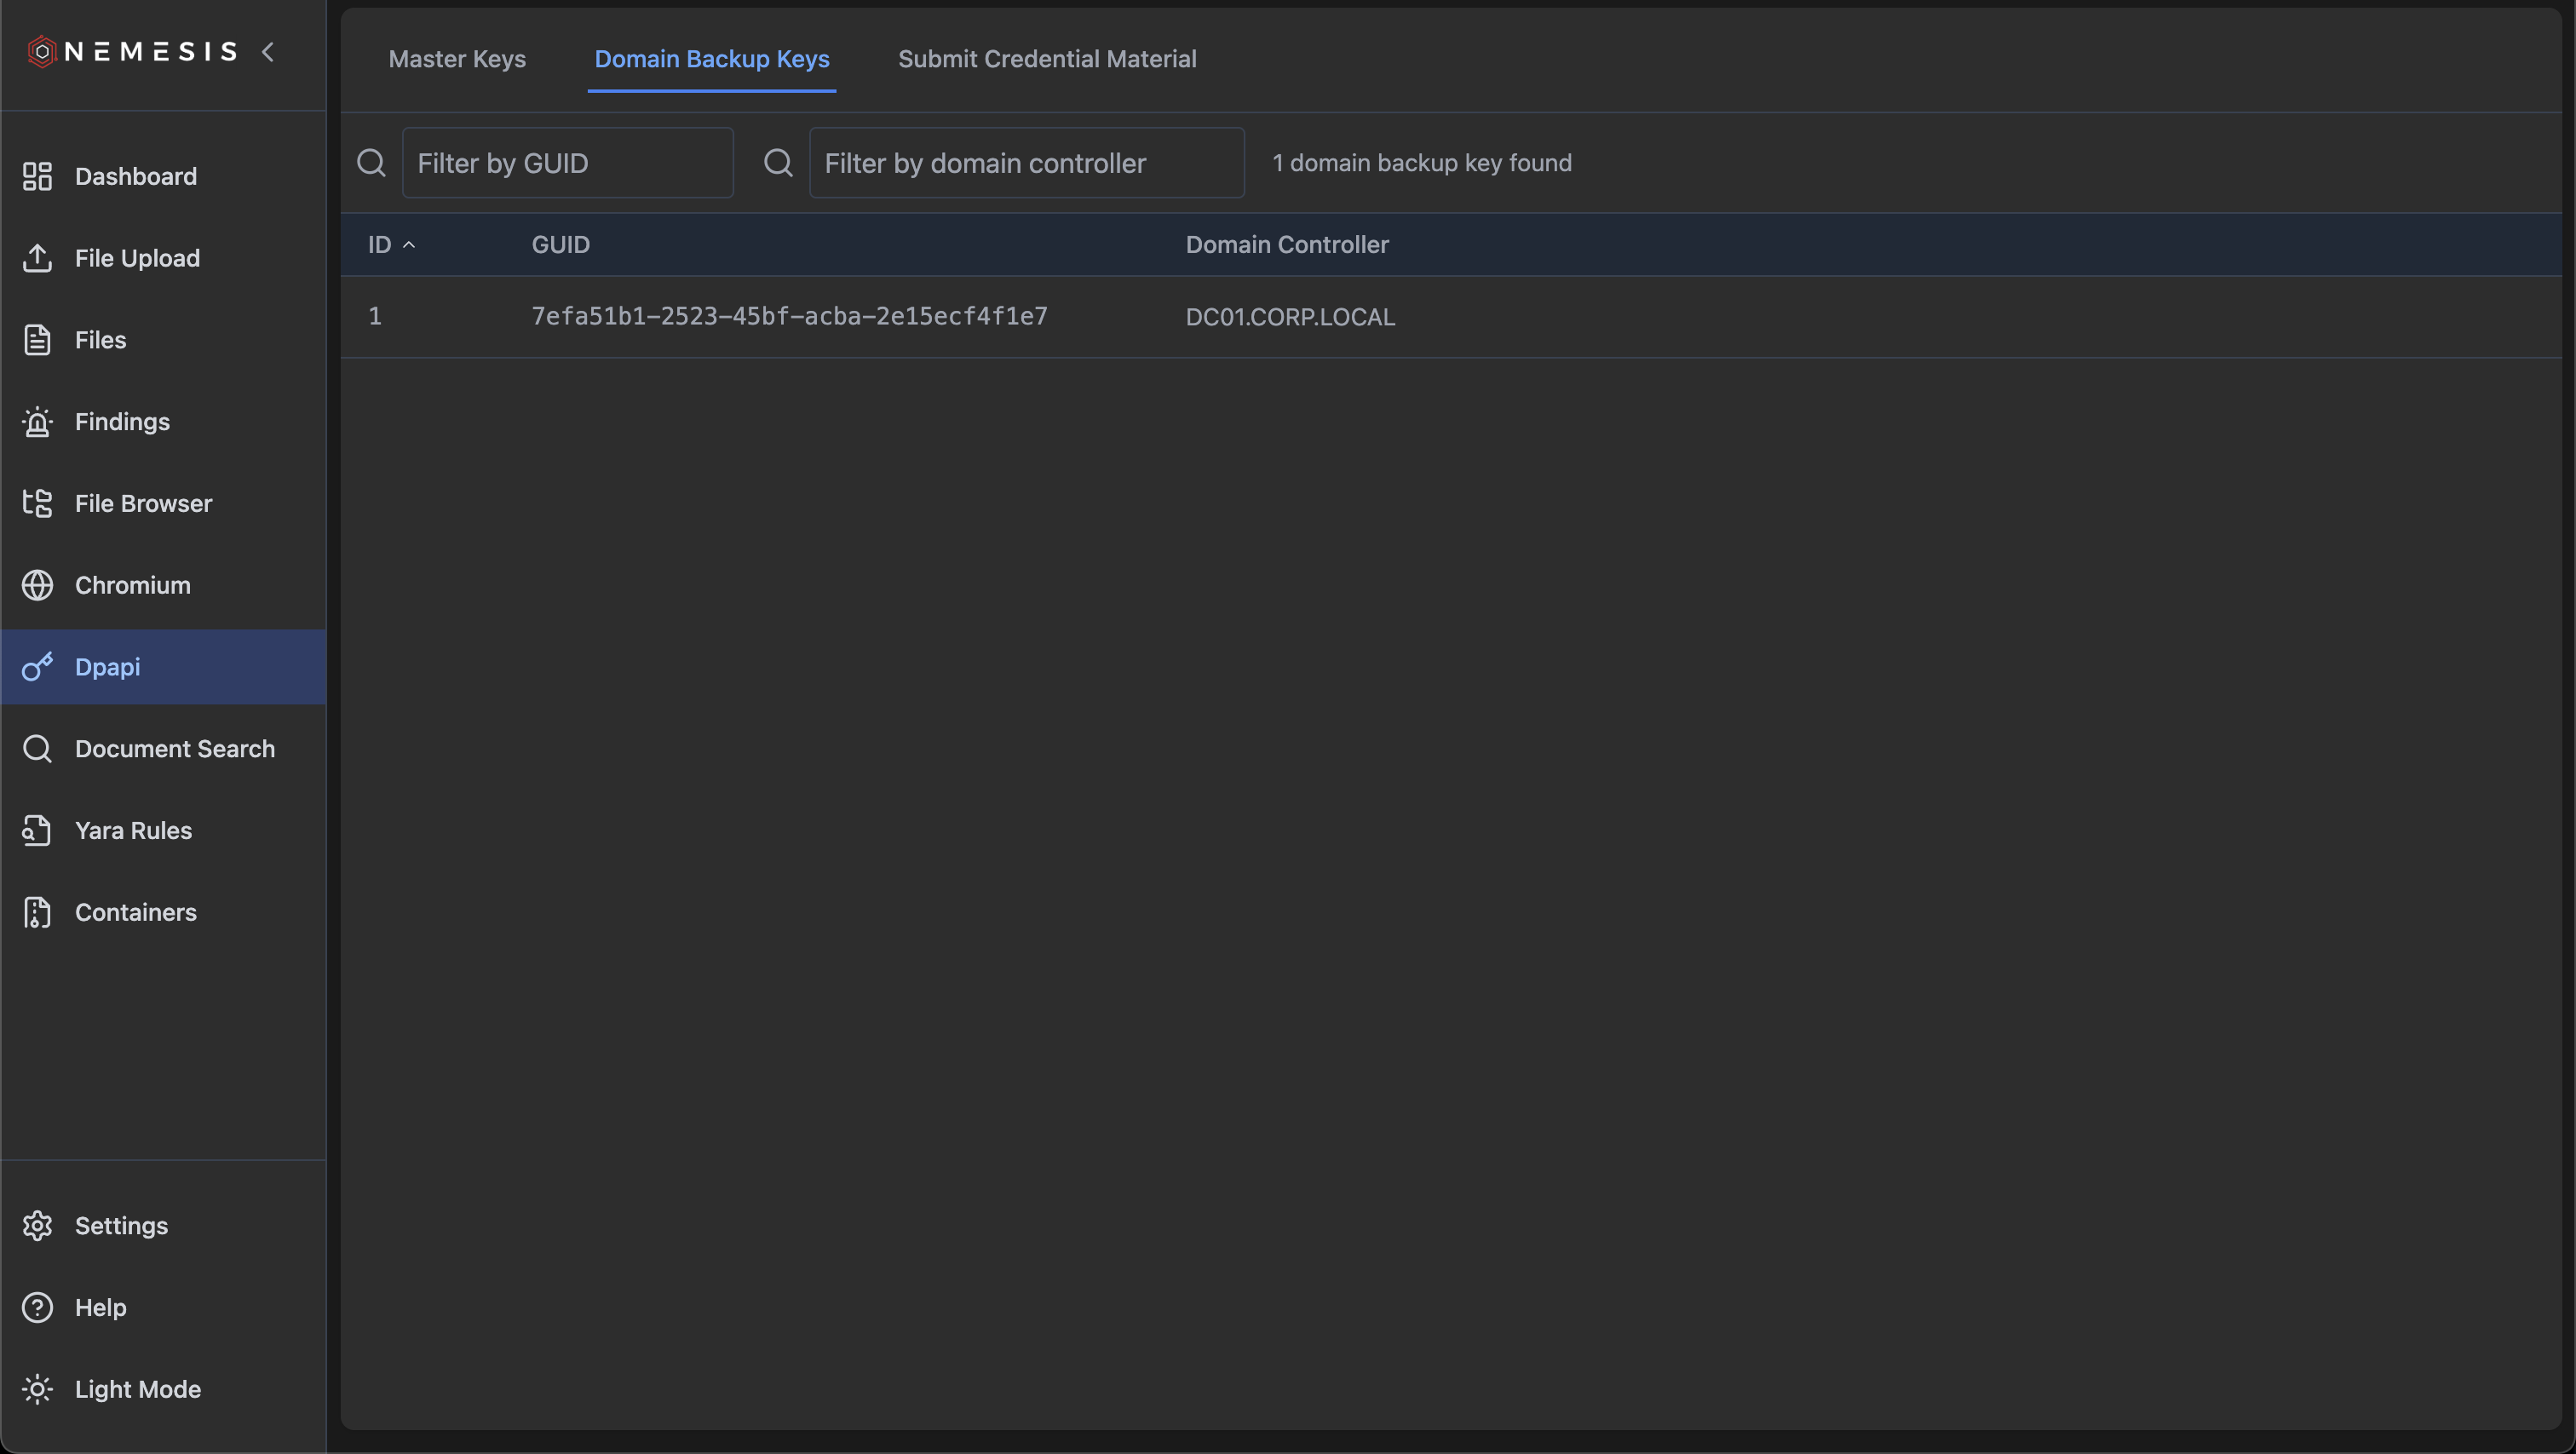Click the Dashboard grid icon
This screenshot has width=2576, height=1454.
[37, 176]
